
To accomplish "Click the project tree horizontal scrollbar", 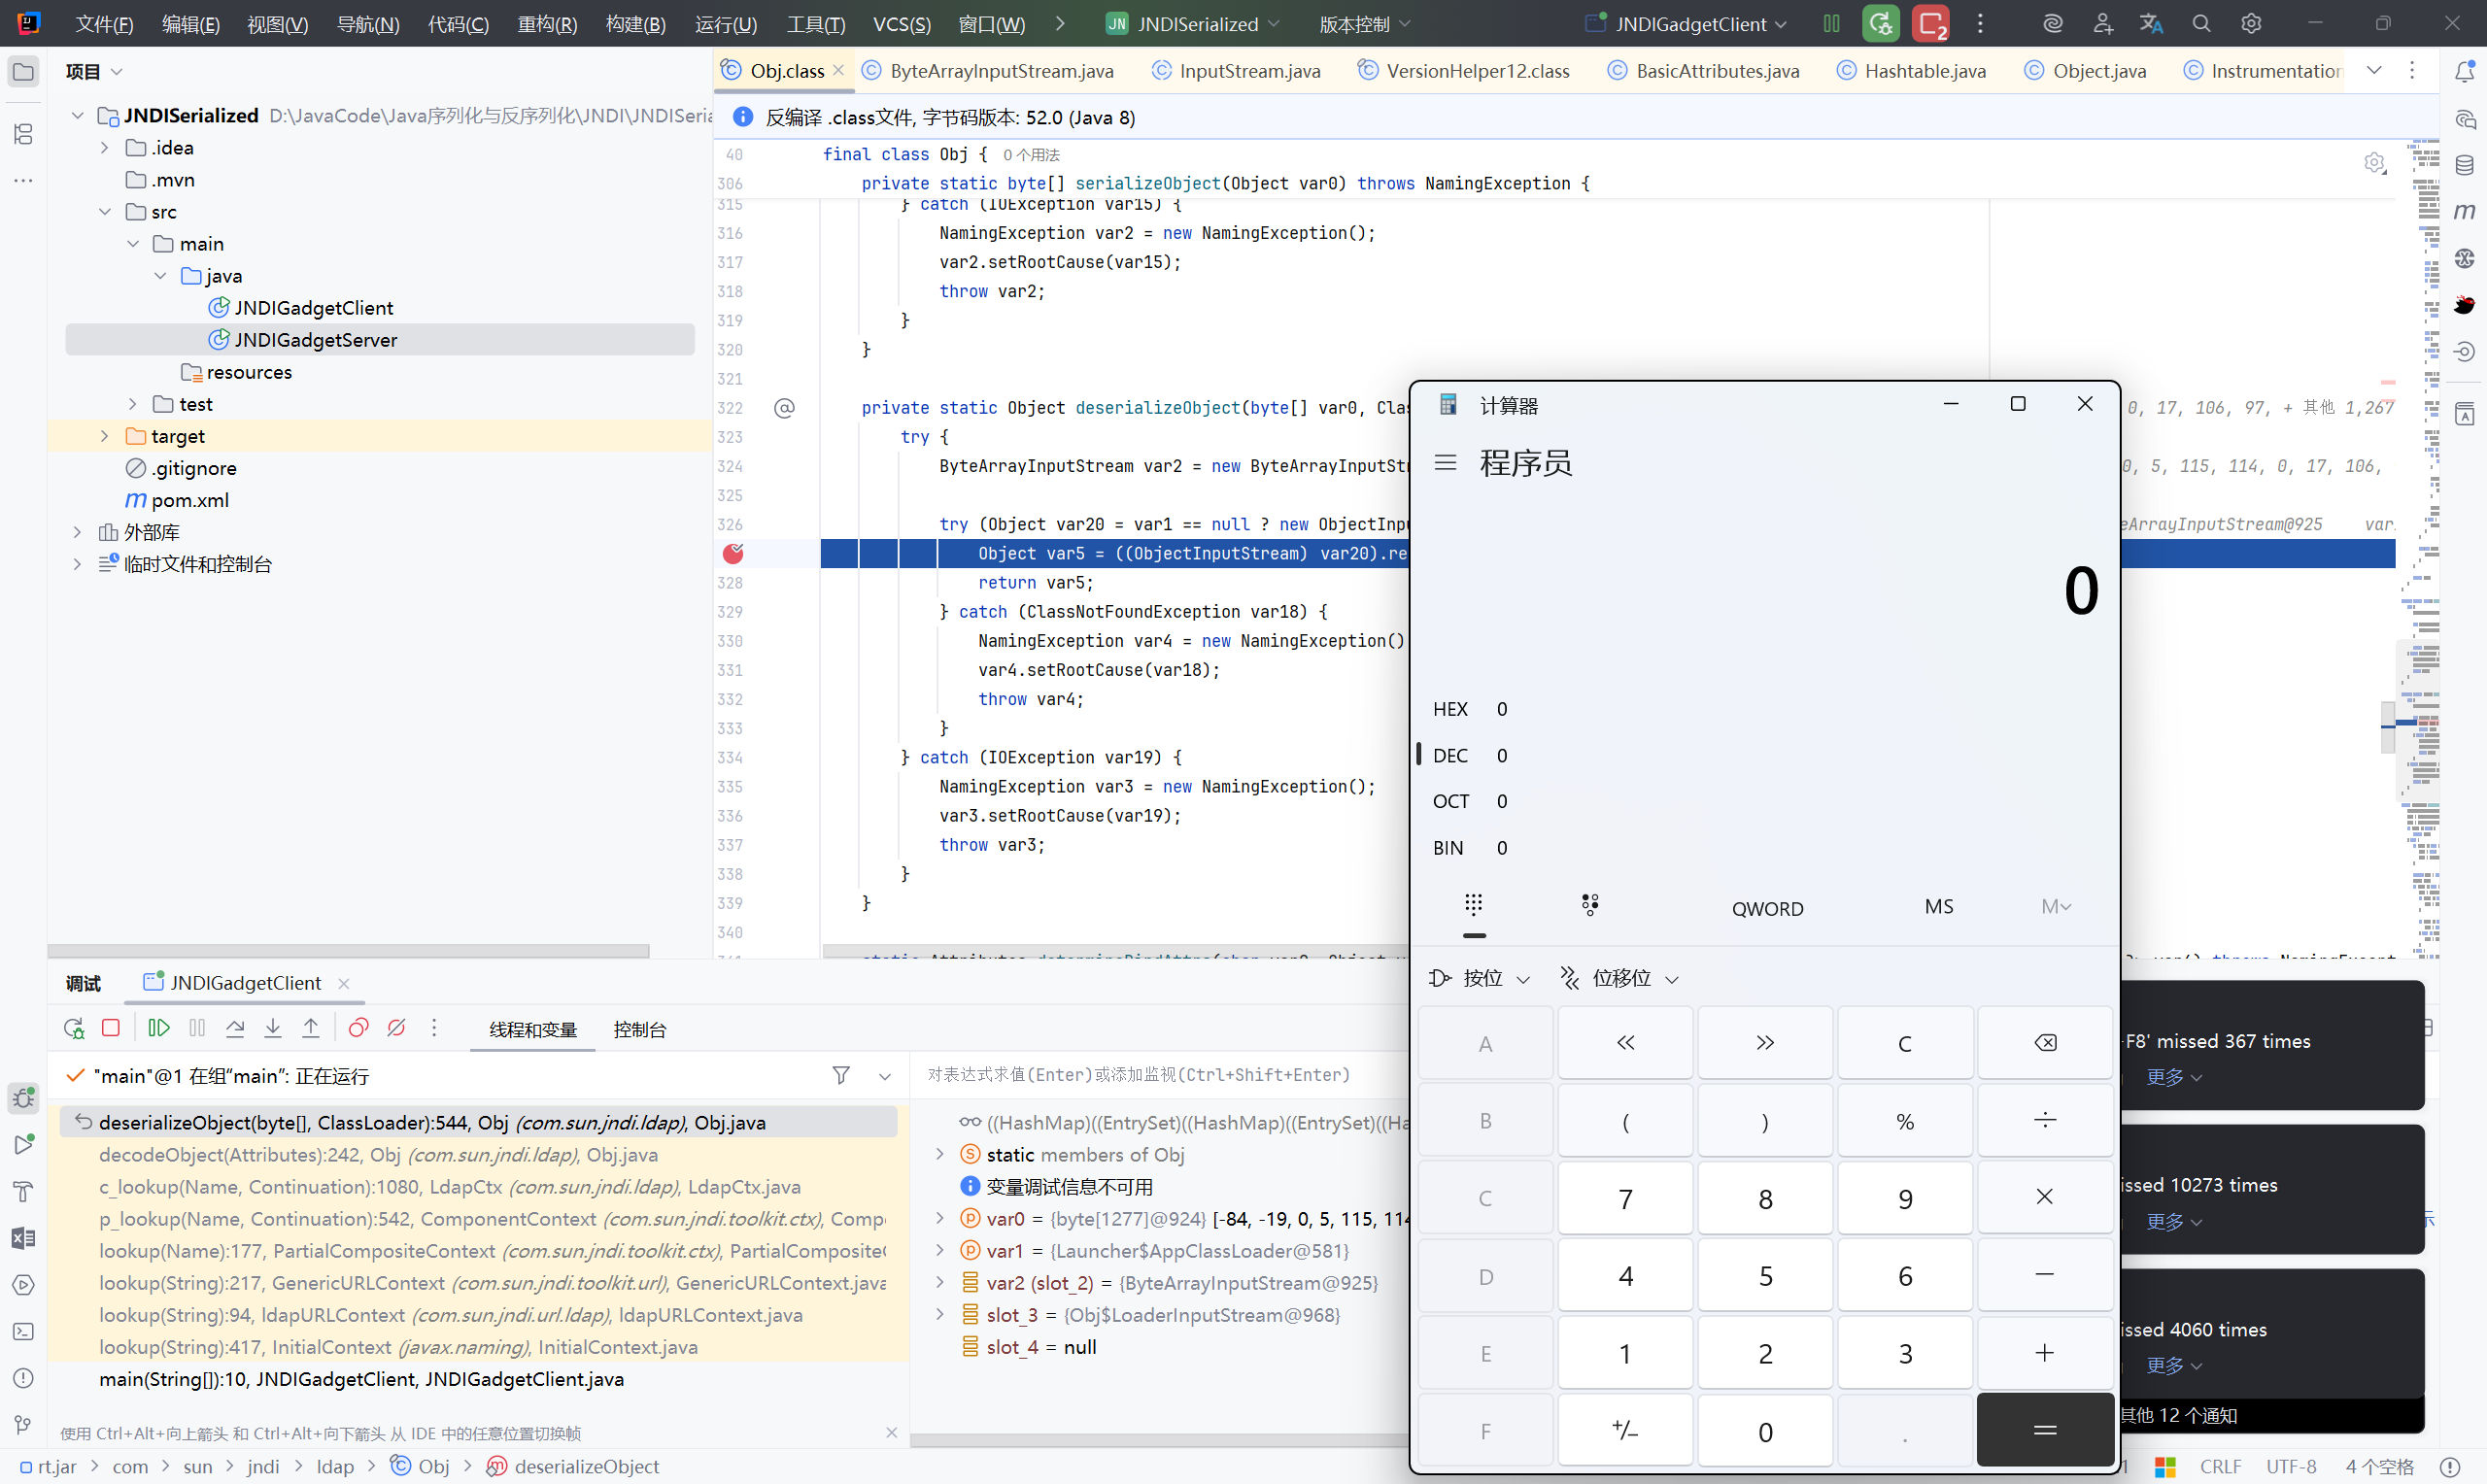I will [350, 950].
